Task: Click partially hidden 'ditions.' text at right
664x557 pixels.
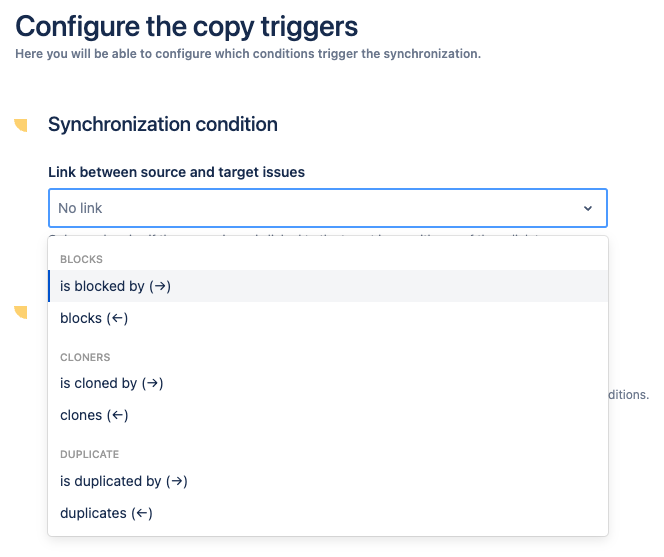Action: 629,395
